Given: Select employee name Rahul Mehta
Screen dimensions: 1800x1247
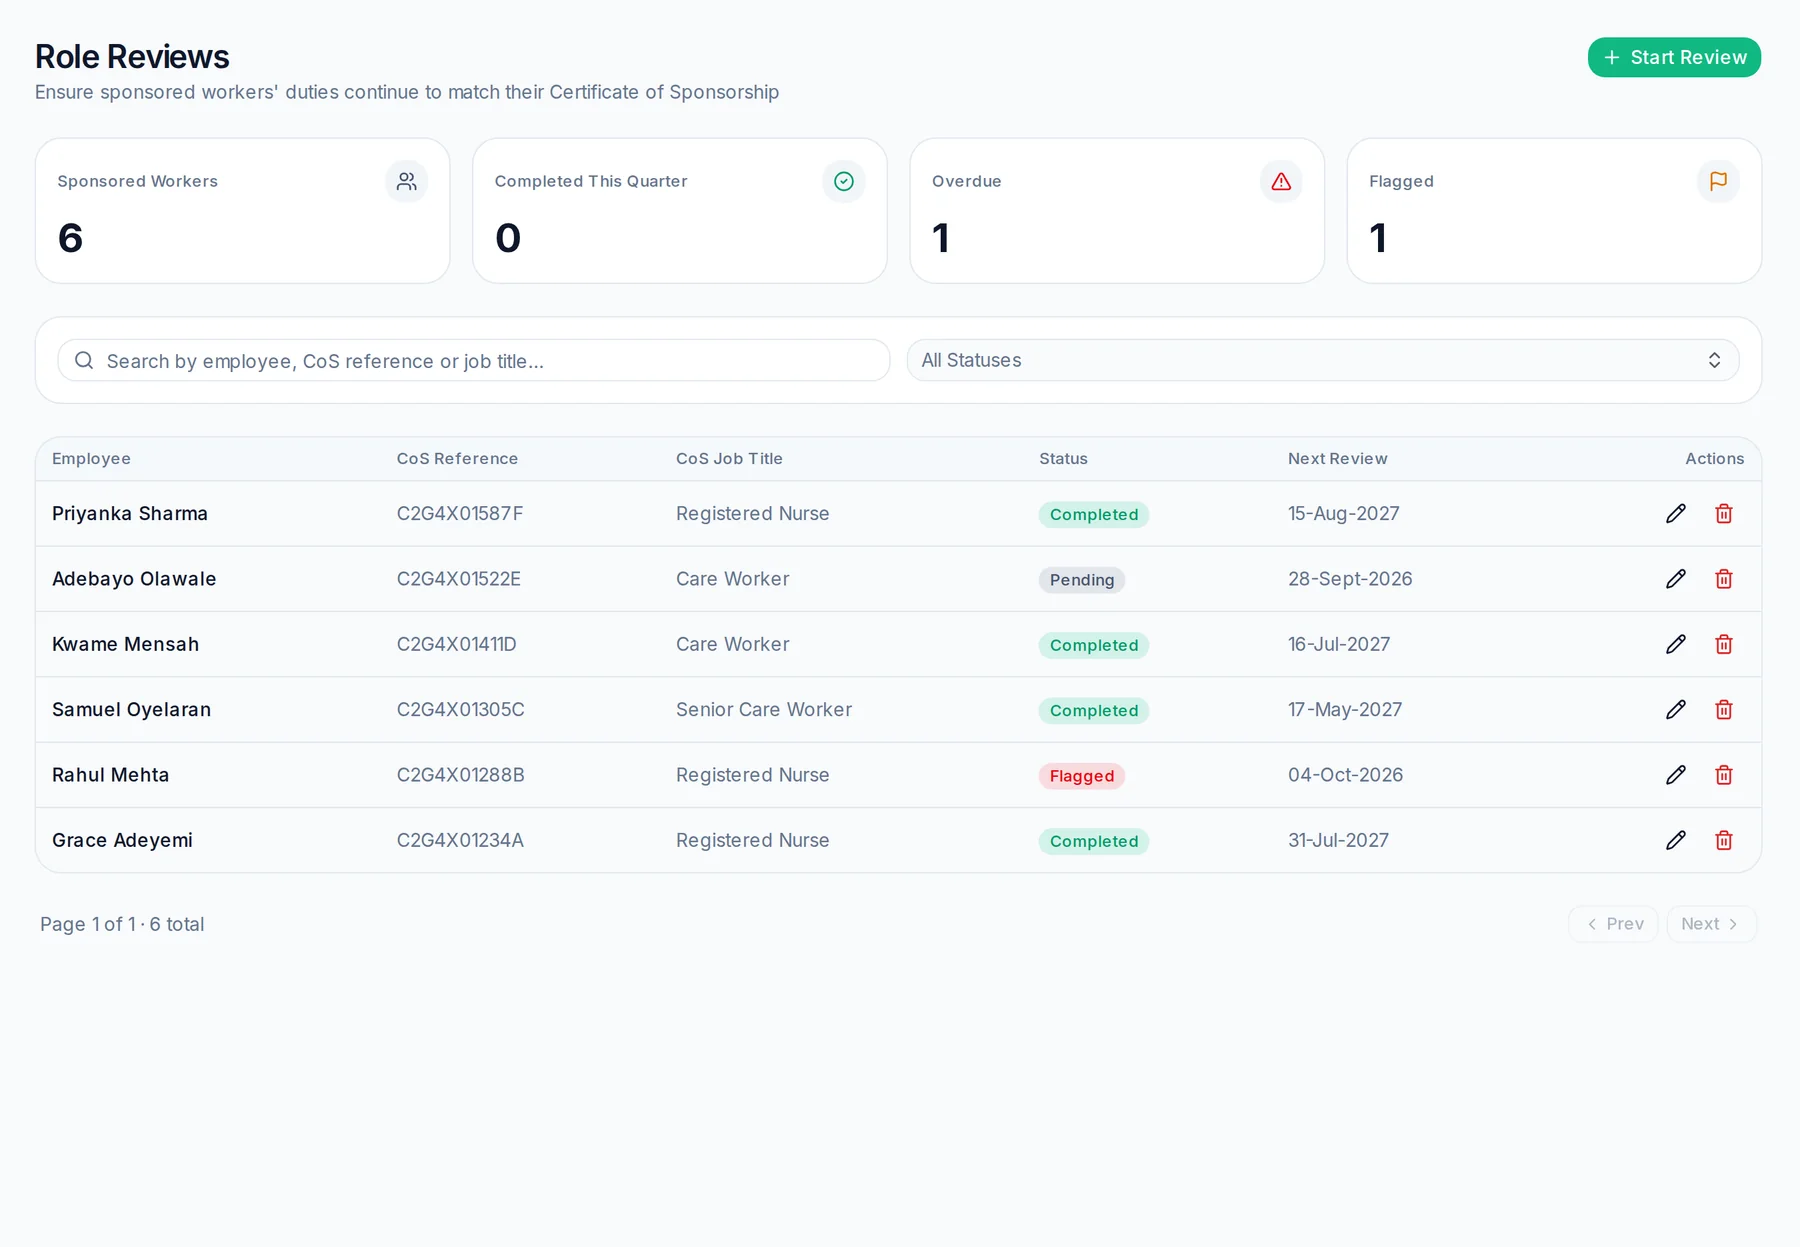Looking at the screenshot, I should [x=110, y=775].
